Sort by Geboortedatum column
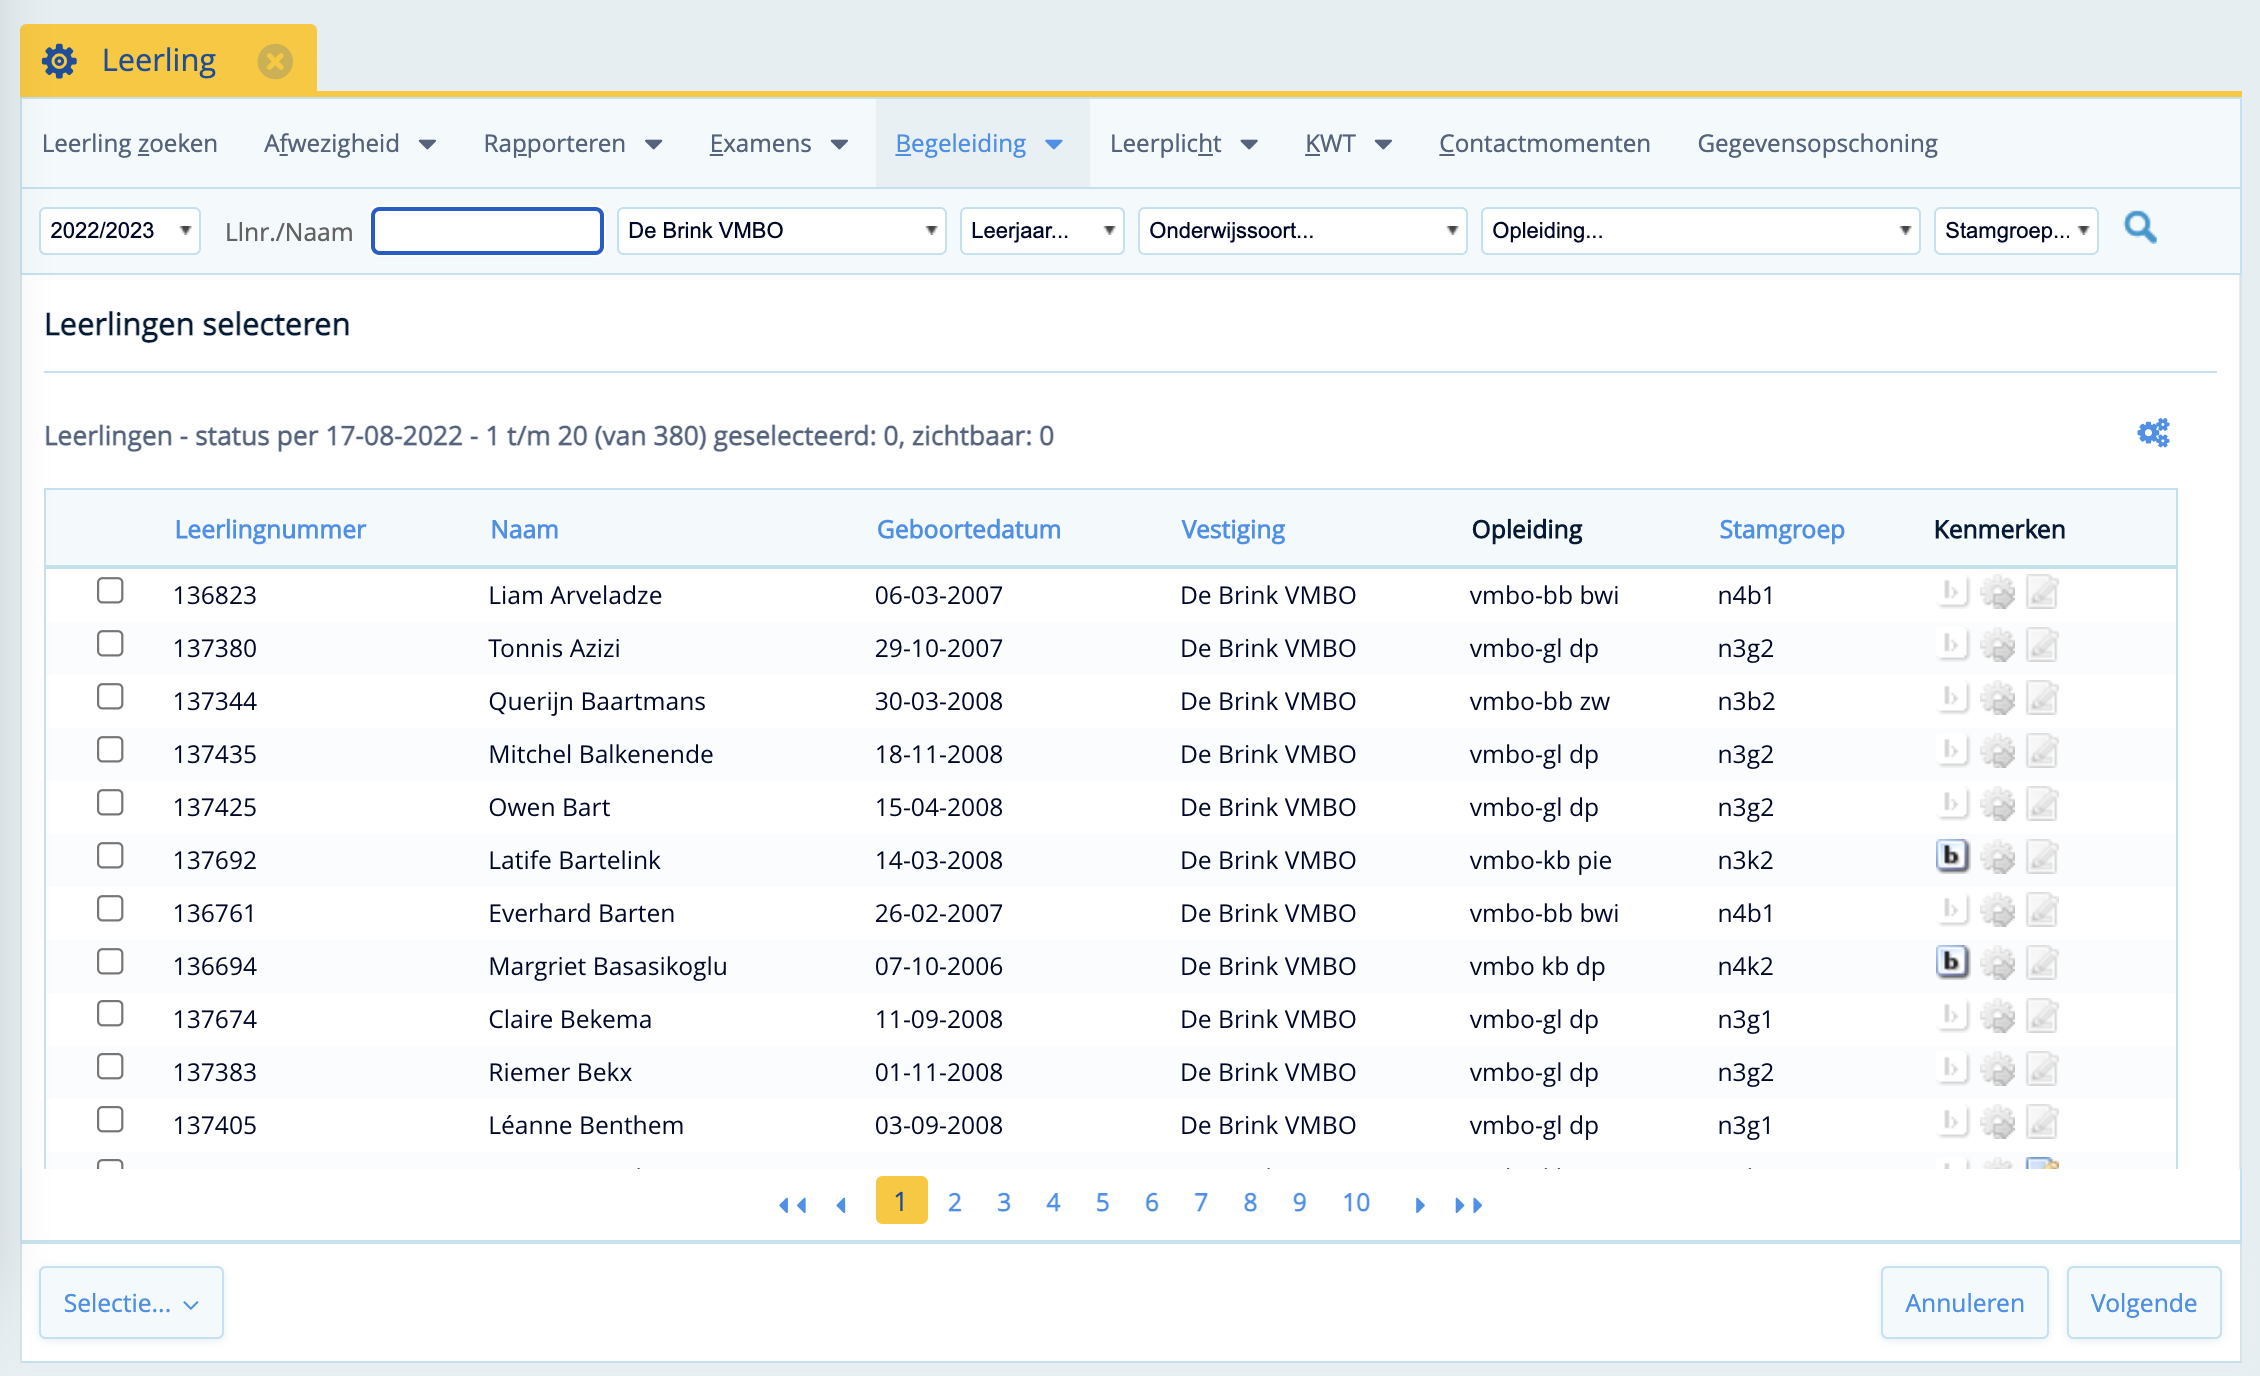 pyautogui.click(x=968, y=530)
